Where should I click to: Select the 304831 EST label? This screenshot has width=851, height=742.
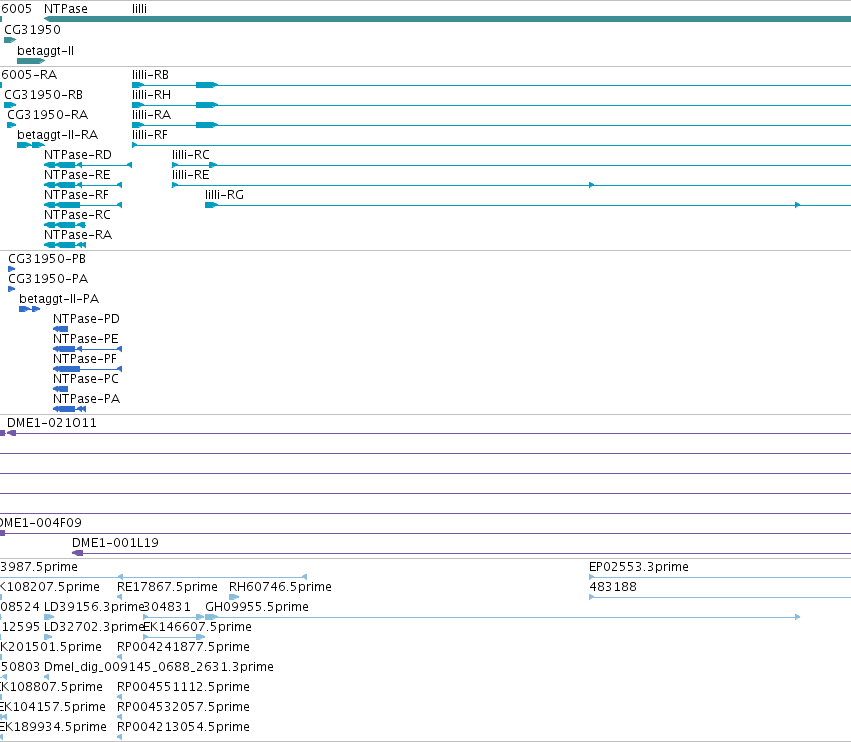point(167,607)
